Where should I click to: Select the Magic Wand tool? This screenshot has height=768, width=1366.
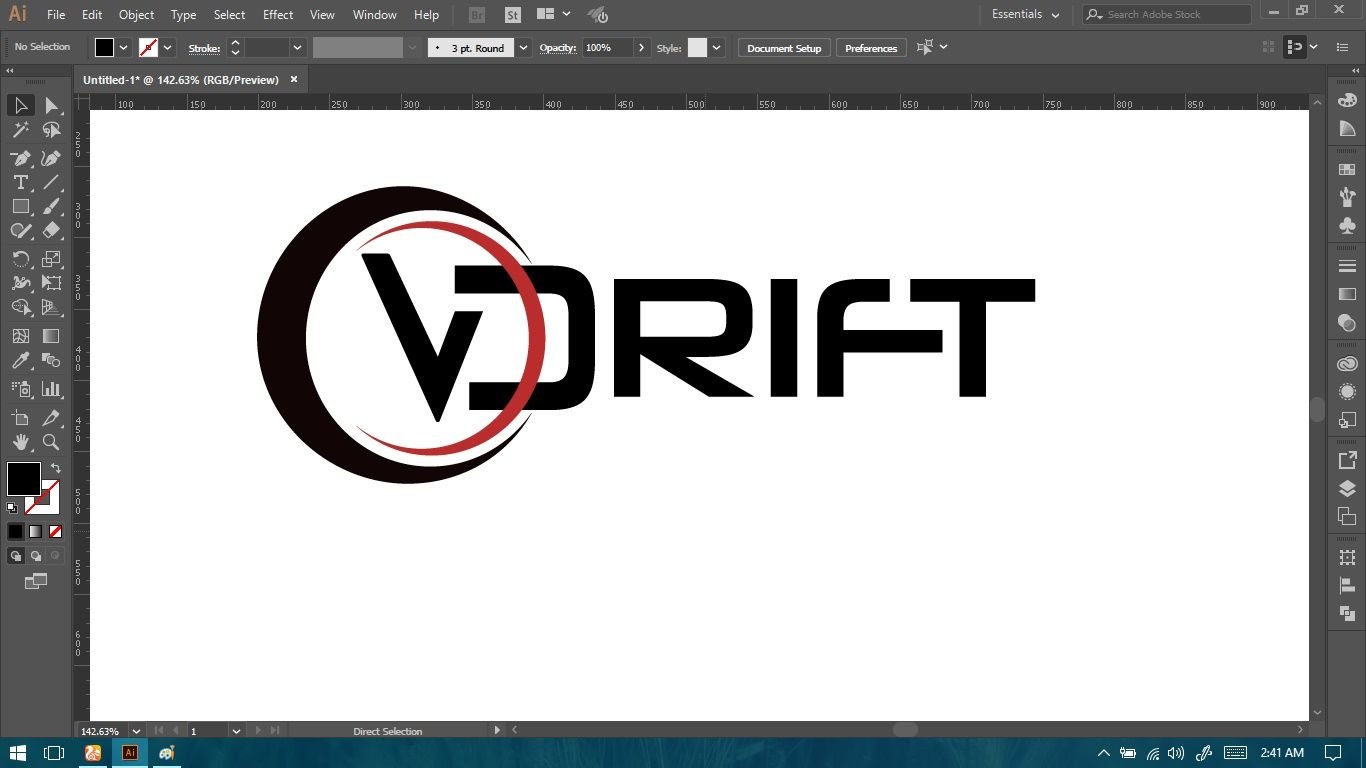[20, 130]
